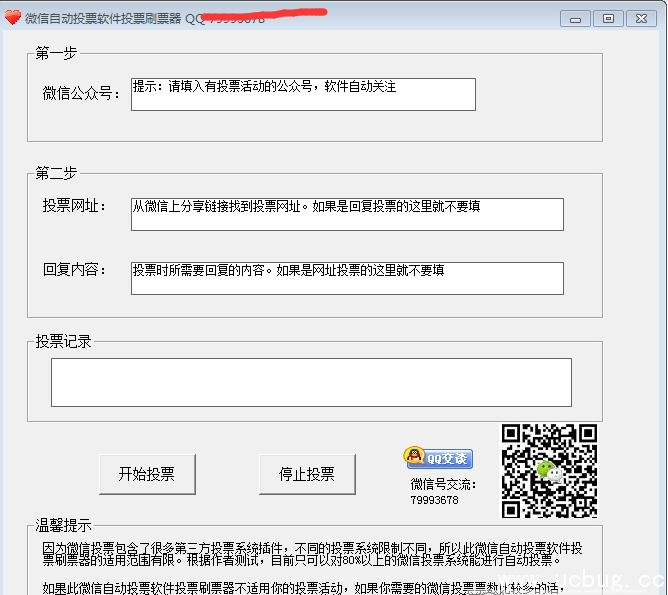Start voting with 开始投票 button
The width and height of the screenshot is (668, 595).
pos(147,474)
